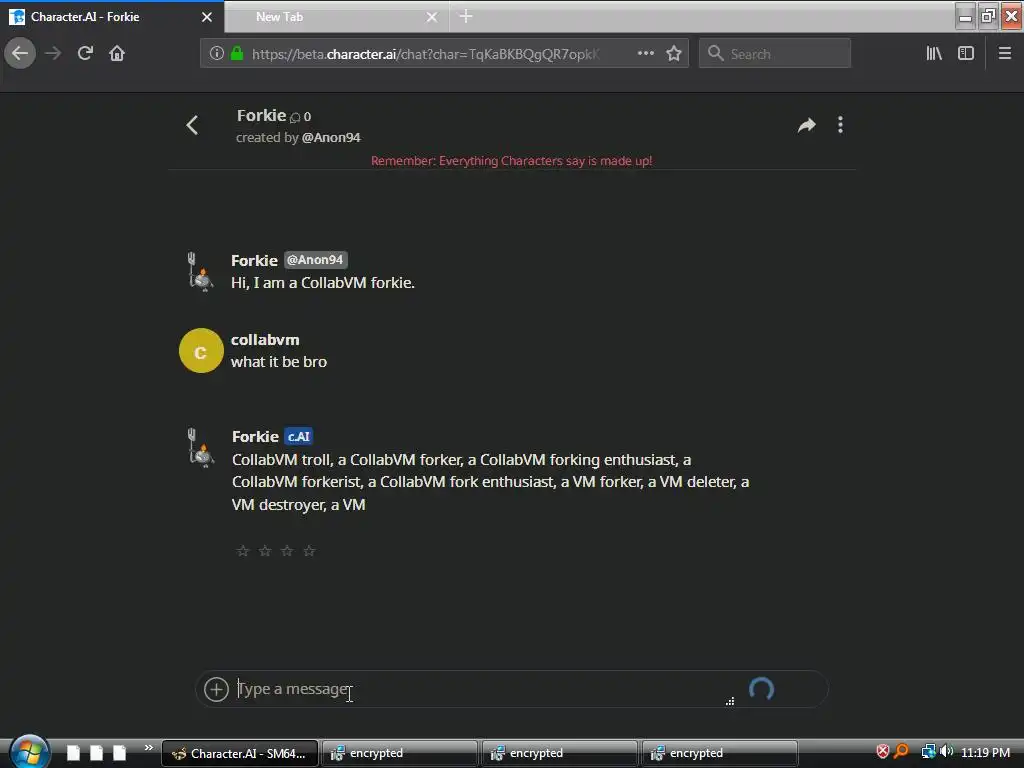Screen dimensions: 1024x768
Task: Click the network tray icon
Action: pos(928,752)
